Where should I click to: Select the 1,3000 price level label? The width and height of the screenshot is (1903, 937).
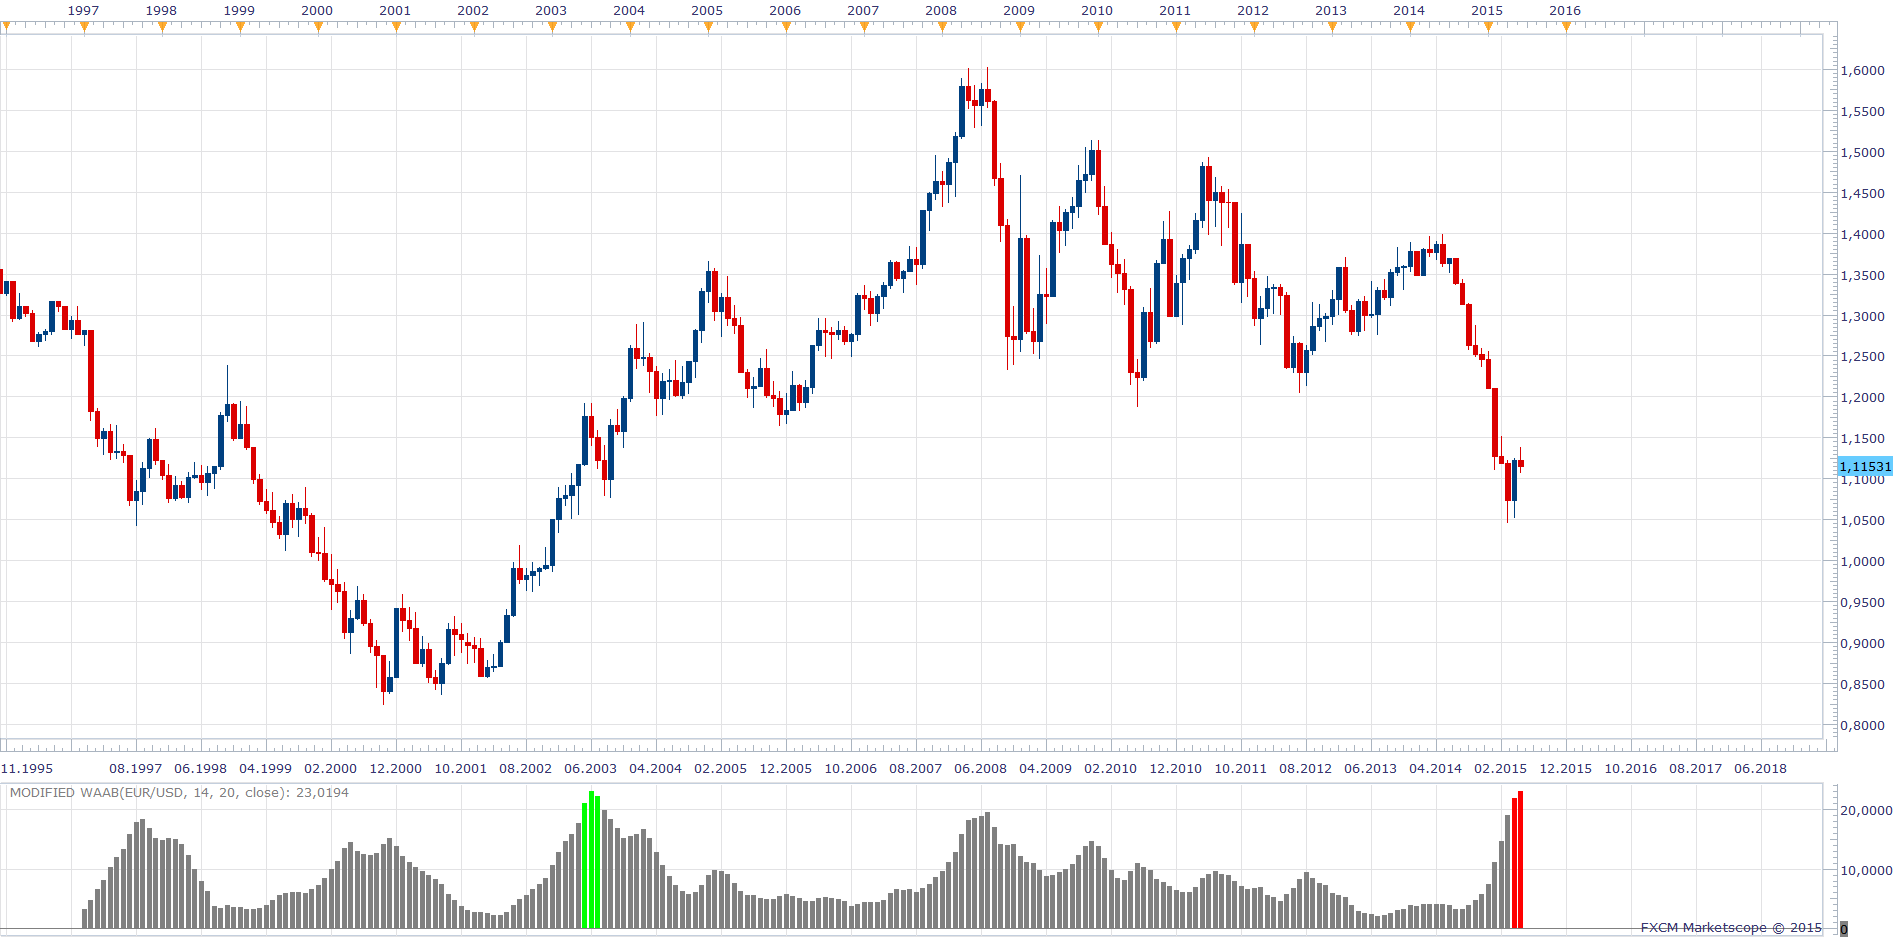coord(1863,317)
